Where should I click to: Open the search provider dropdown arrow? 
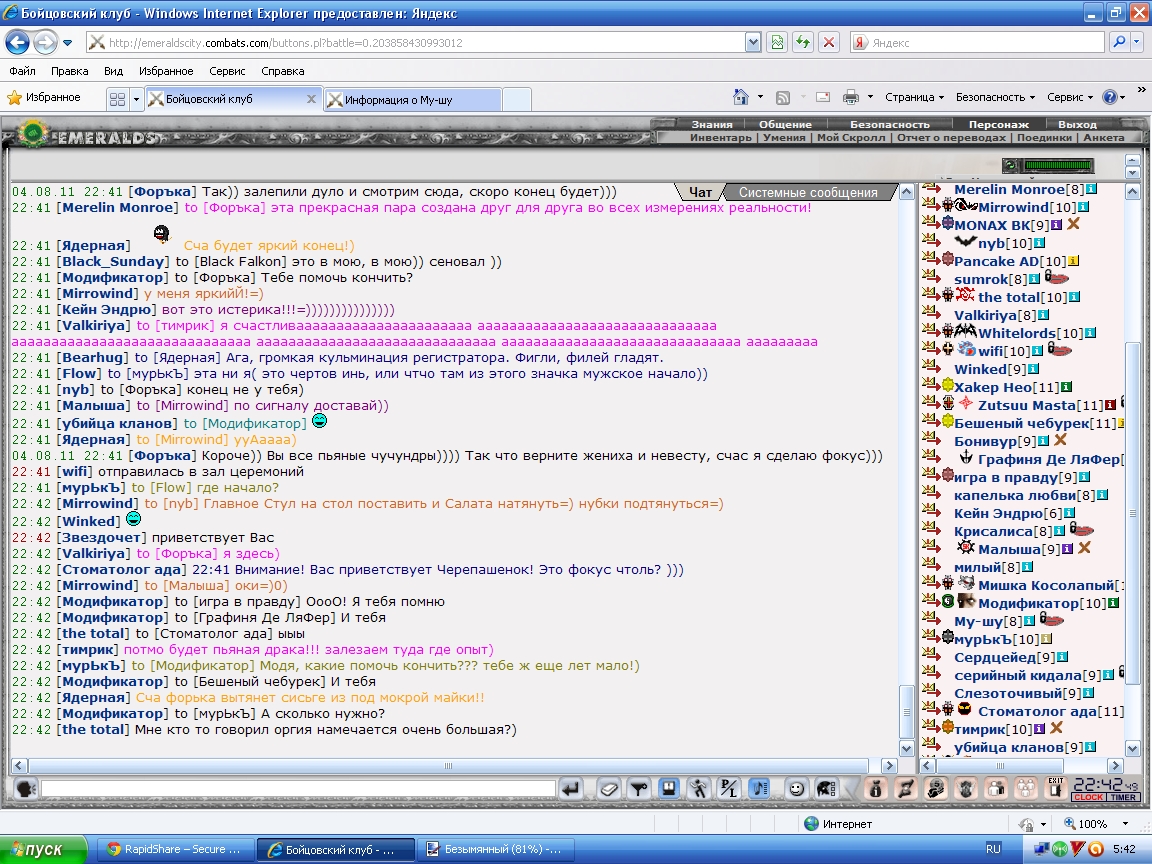(x=1137, y=43)
